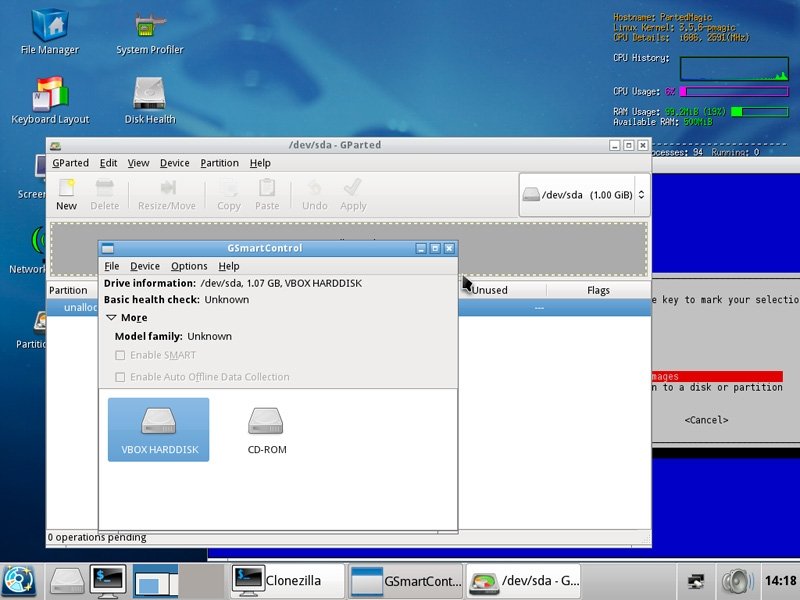Click the taskbar clock showing 14:18
Viewport: 800px width, 600px height.
[x=780, y=581]
